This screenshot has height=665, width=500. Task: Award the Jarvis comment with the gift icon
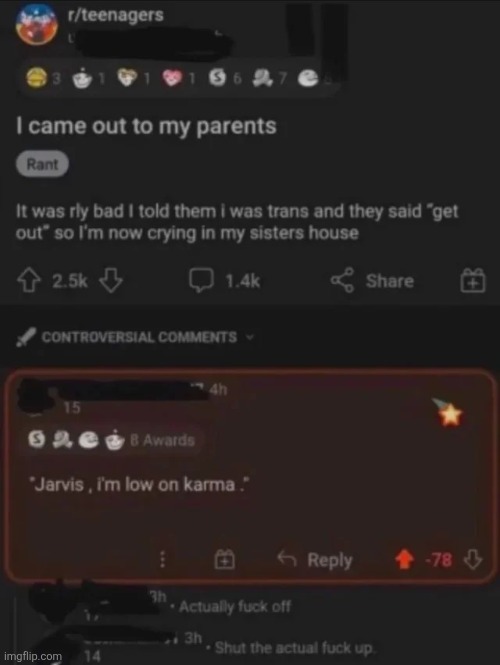[x=225, y=560]
